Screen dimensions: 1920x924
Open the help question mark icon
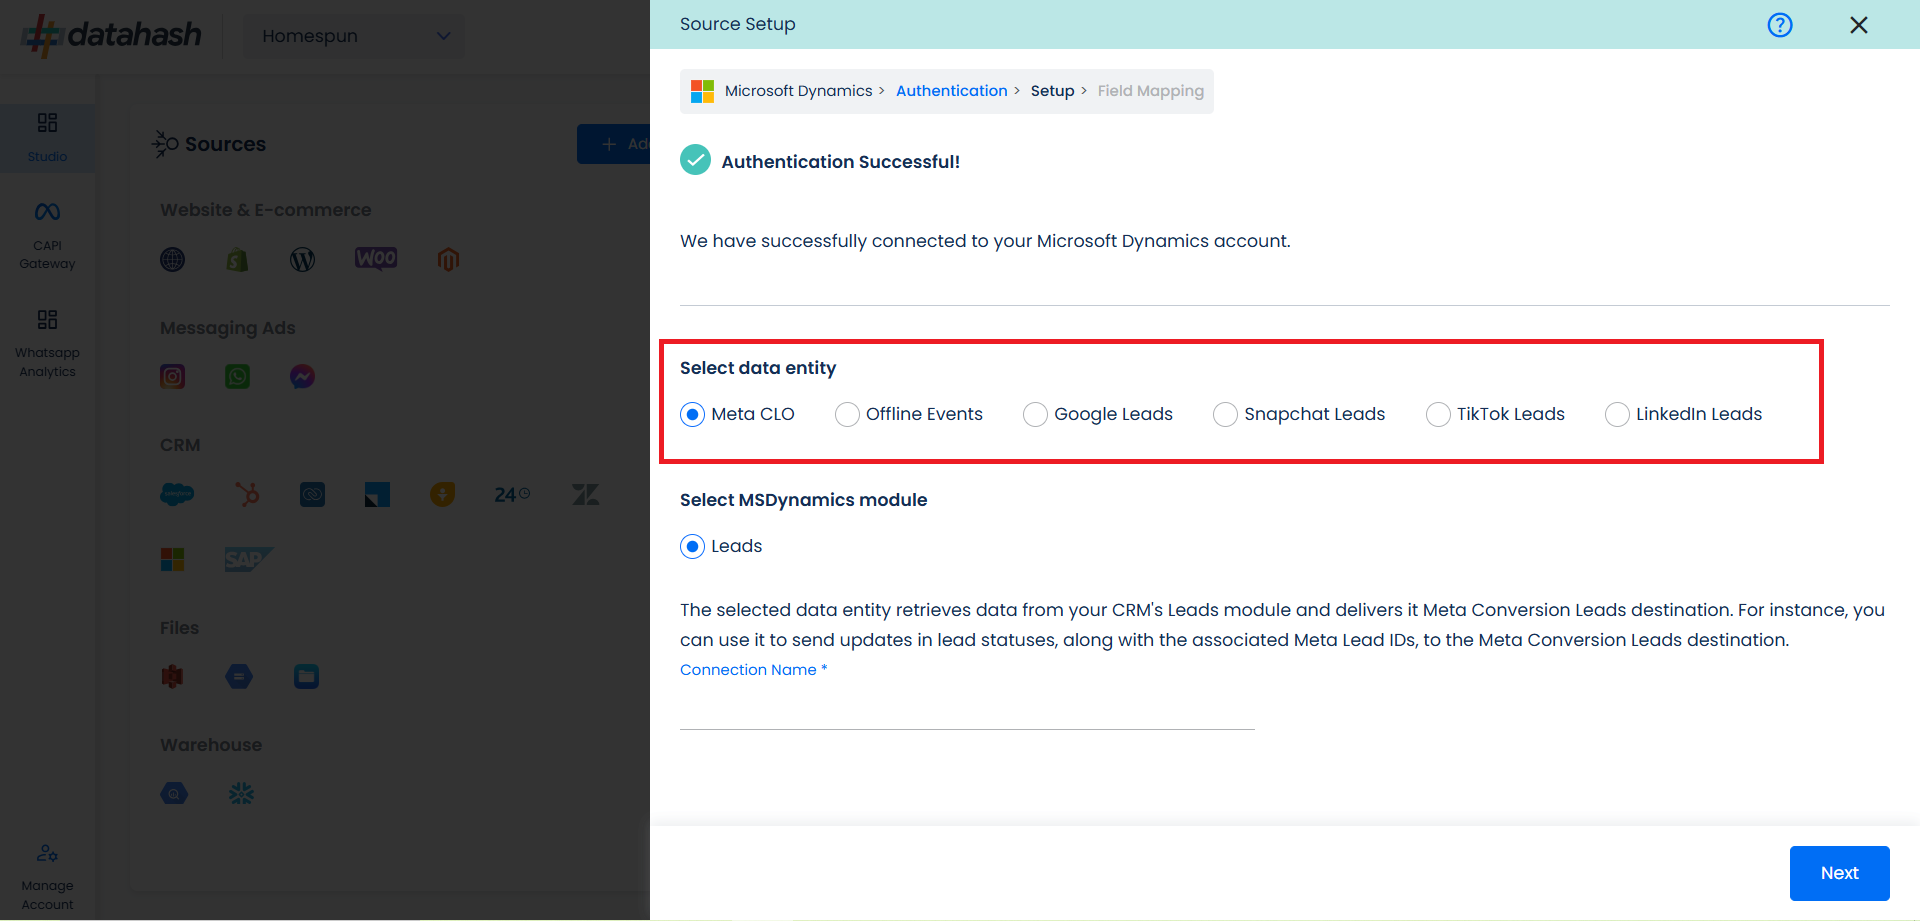[x=1780, y=25]
